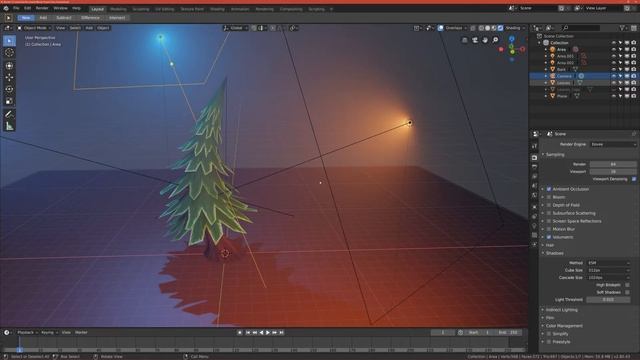Open the Window menu
This screenshot has height=360, width=640.
pyautogui.click(x=60, y=8)
